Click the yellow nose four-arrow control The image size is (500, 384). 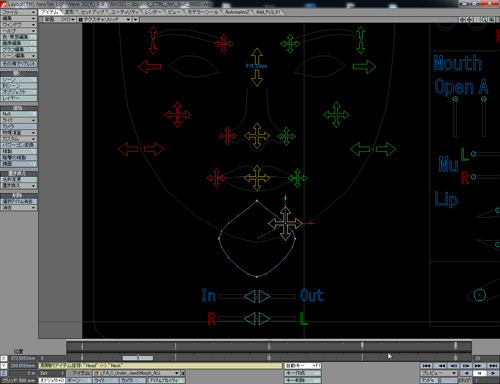pyautogui.click(x=257, y=136)
